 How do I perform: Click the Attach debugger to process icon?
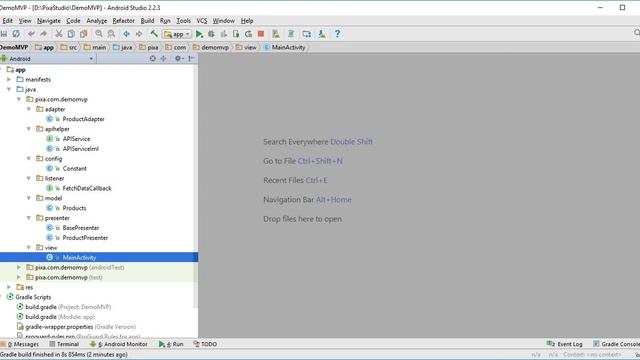[x=236, y=34]
